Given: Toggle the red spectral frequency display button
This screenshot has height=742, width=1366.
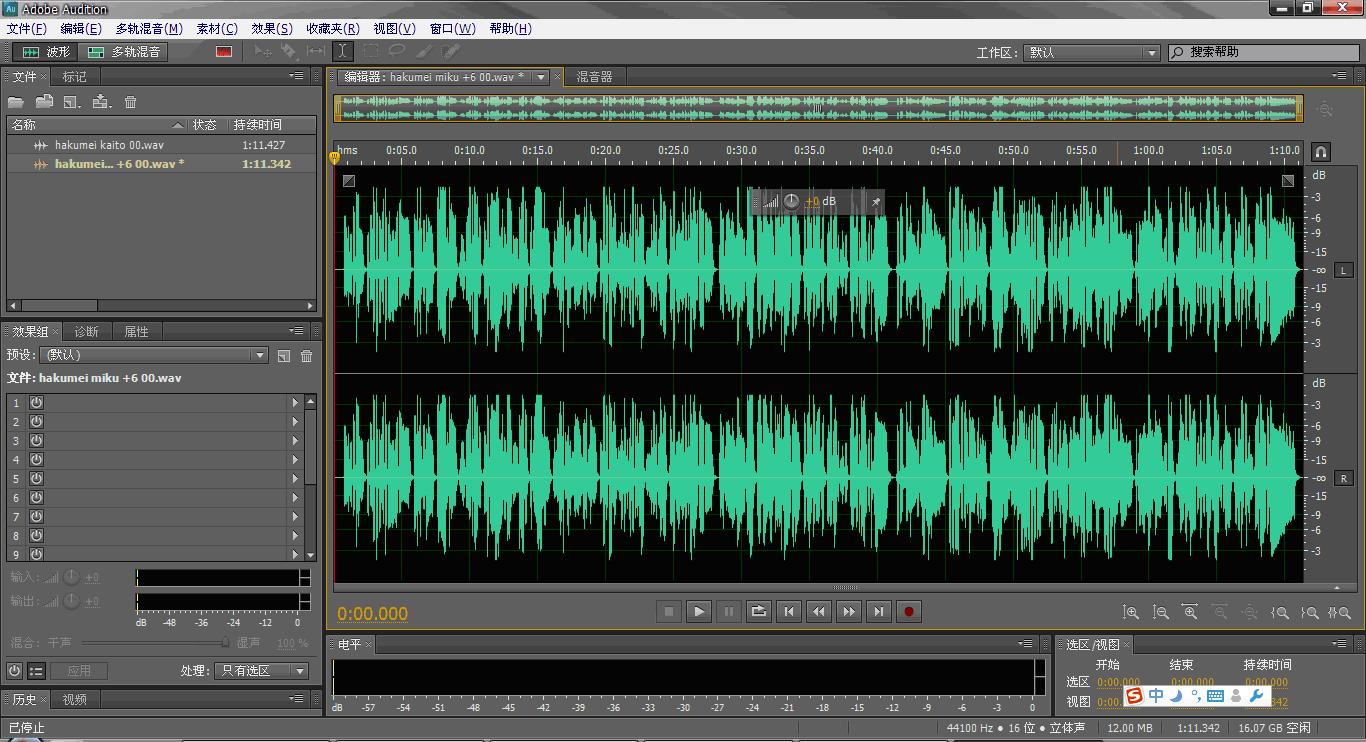Looking at the screenshot, I should click(224, 52).
